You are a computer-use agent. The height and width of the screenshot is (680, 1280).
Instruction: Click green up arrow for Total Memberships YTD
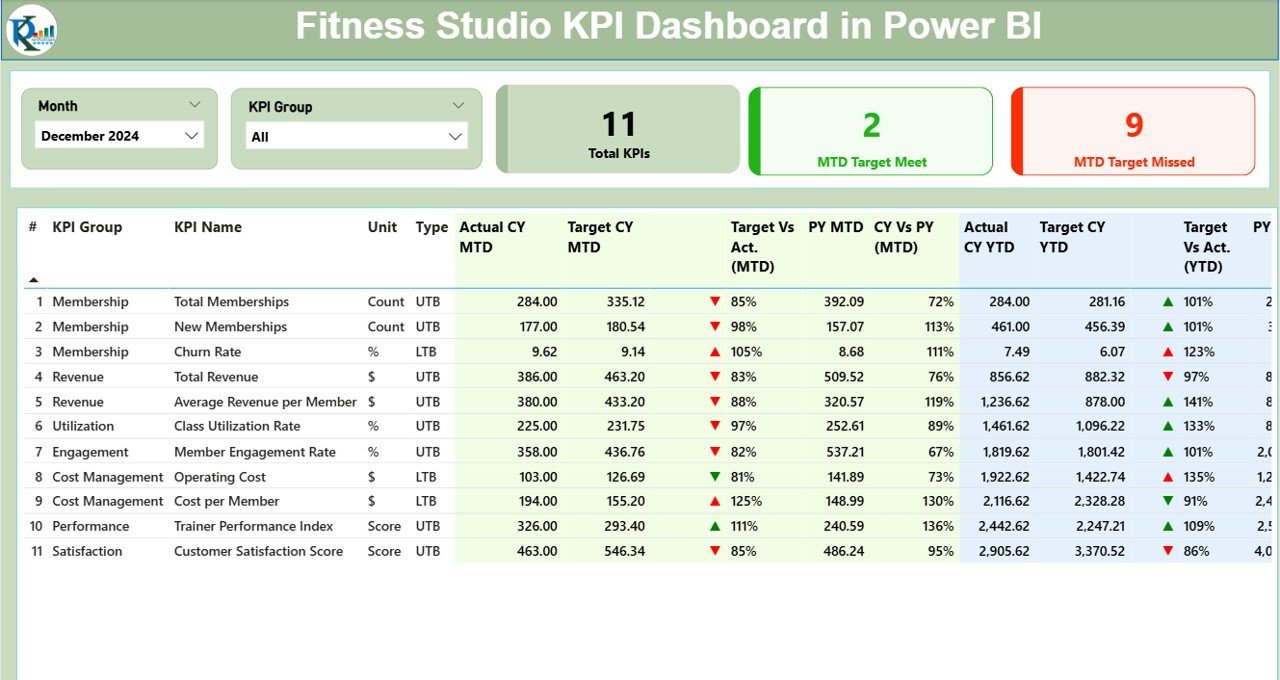pos(1168,301)
